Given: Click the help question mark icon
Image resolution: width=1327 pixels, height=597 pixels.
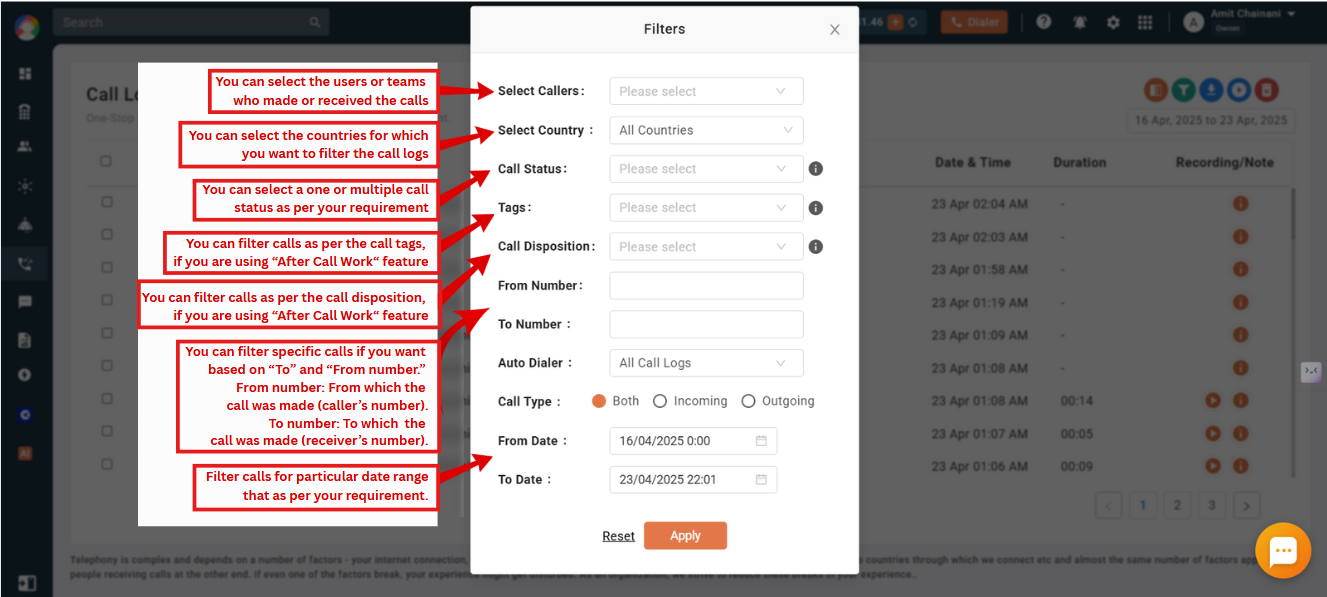Looking at the screenshot, I should (x=1044, y=22).
